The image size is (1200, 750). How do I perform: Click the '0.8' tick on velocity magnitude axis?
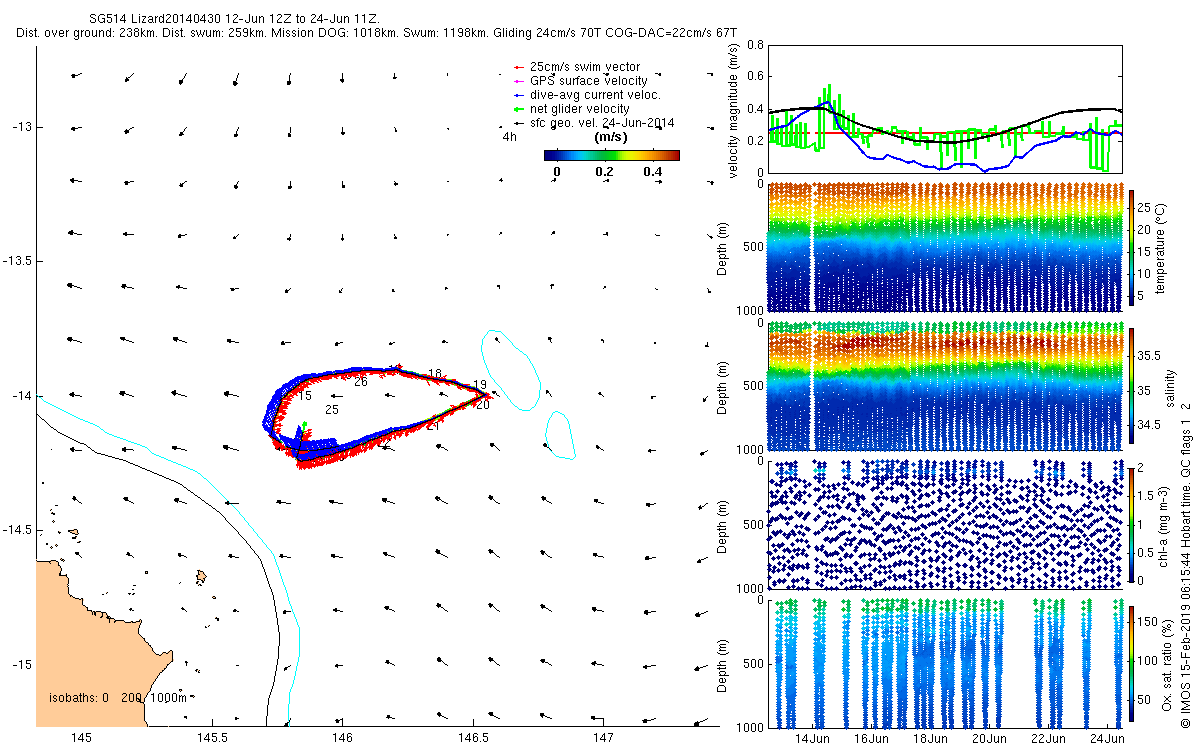(x=755, y=46)
